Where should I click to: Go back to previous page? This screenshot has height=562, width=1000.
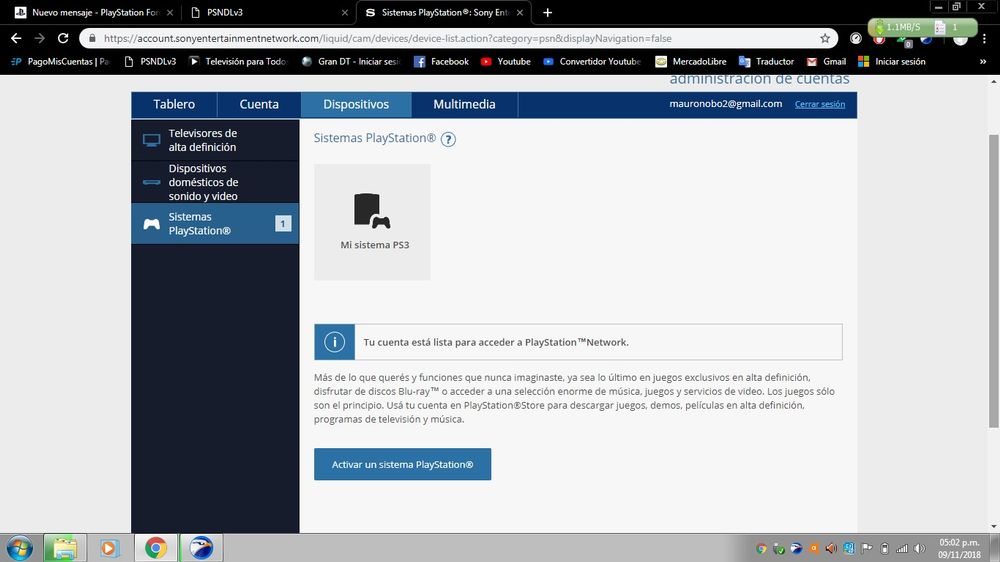coord(16,38)
